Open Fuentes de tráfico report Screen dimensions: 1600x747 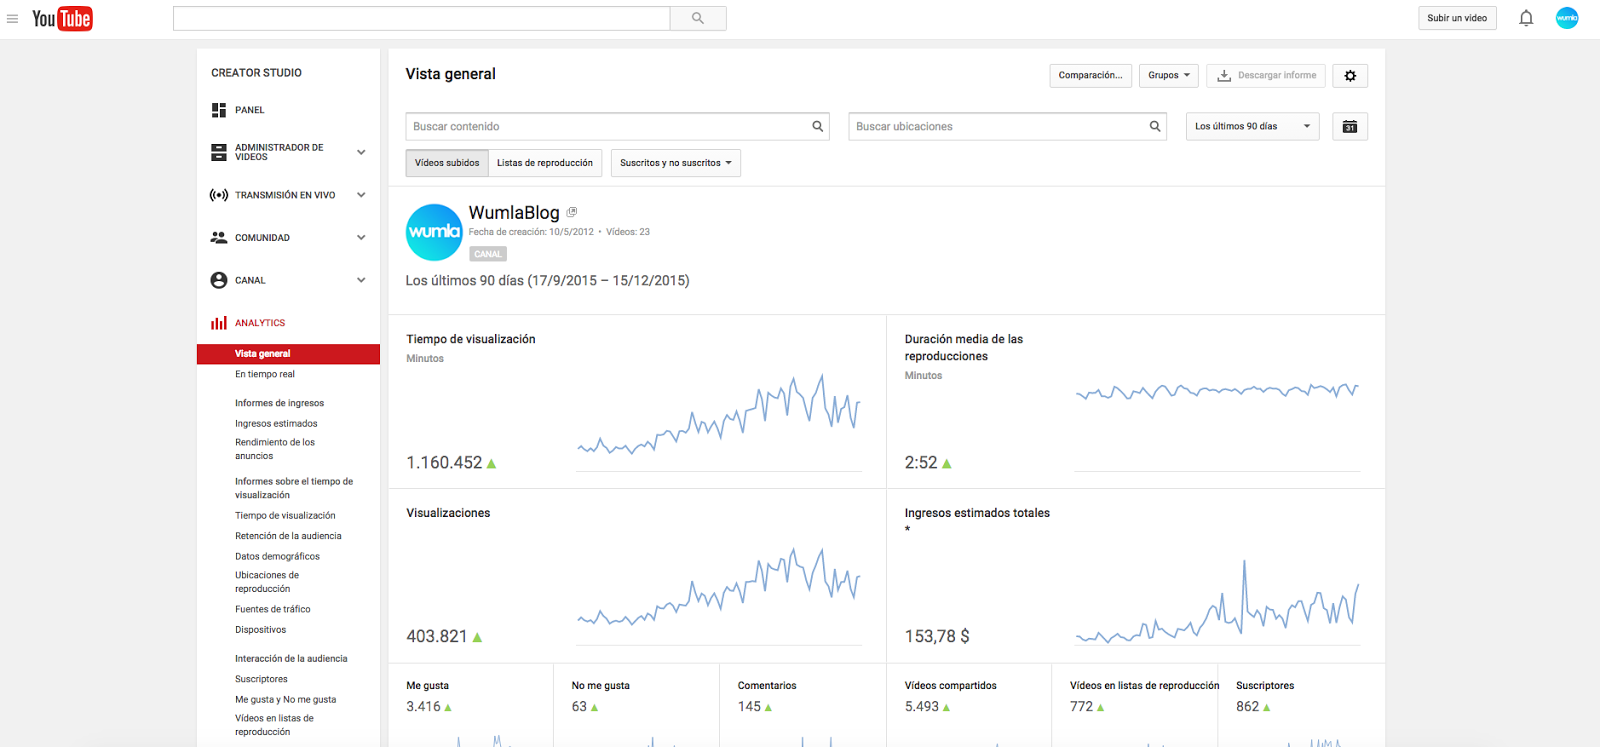pyautogui.click(x=273, y=610)
